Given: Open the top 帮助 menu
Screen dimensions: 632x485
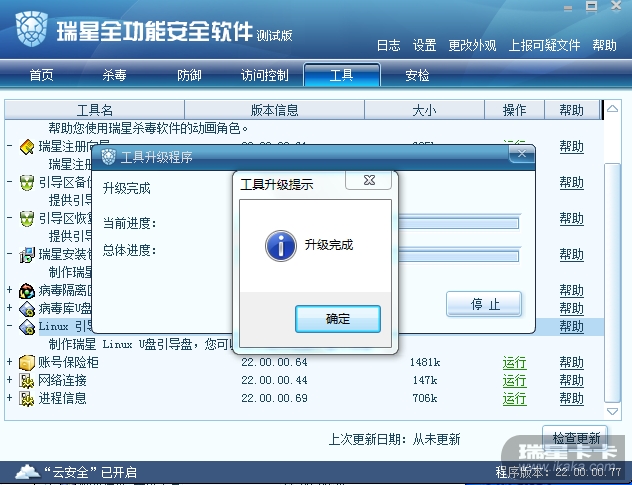Looking at the screenshot, I should click(x=604, y=45).
